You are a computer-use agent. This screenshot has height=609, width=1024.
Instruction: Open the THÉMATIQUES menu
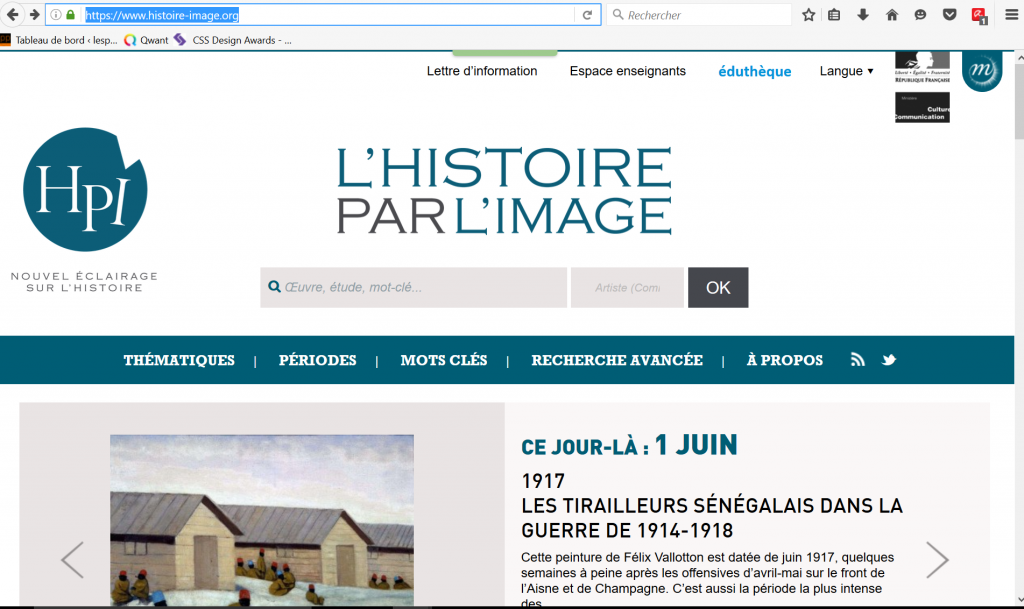[179, 360]
